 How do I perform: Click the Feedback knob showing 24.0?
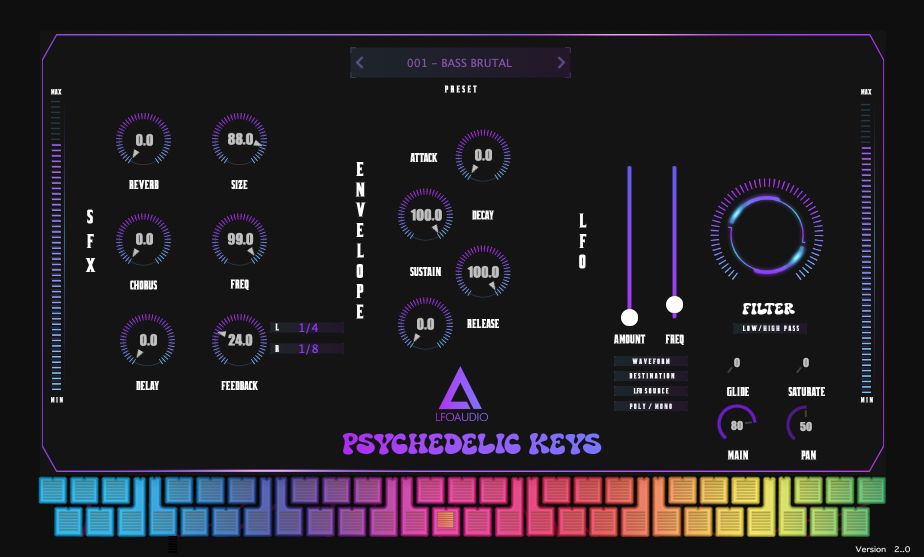pyautogui.click(x=239, y=341)
